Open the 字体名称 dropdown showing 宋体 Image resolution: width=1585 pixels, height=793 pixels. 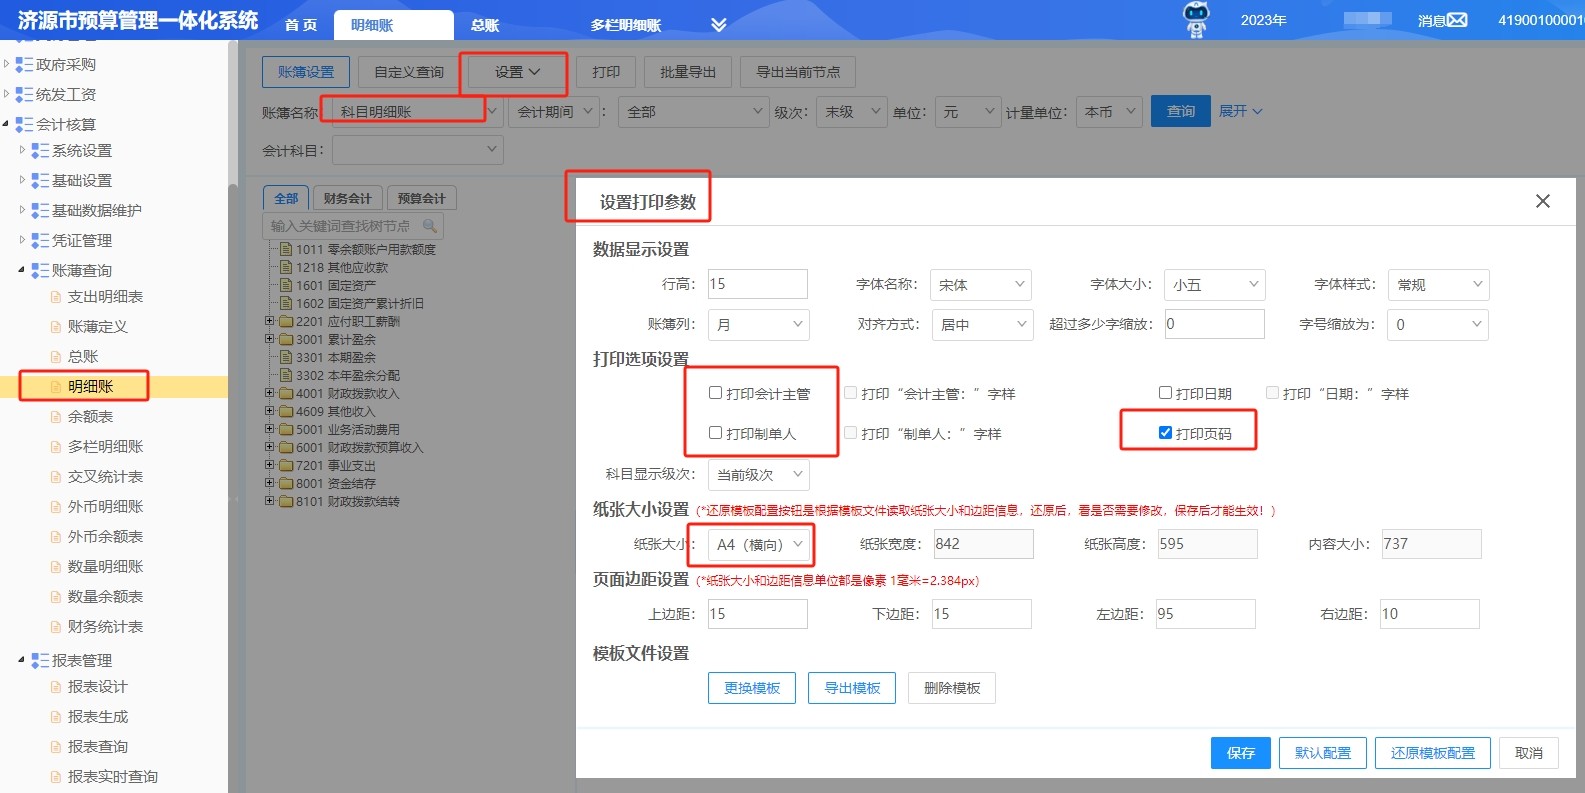[x=980, y=285]
